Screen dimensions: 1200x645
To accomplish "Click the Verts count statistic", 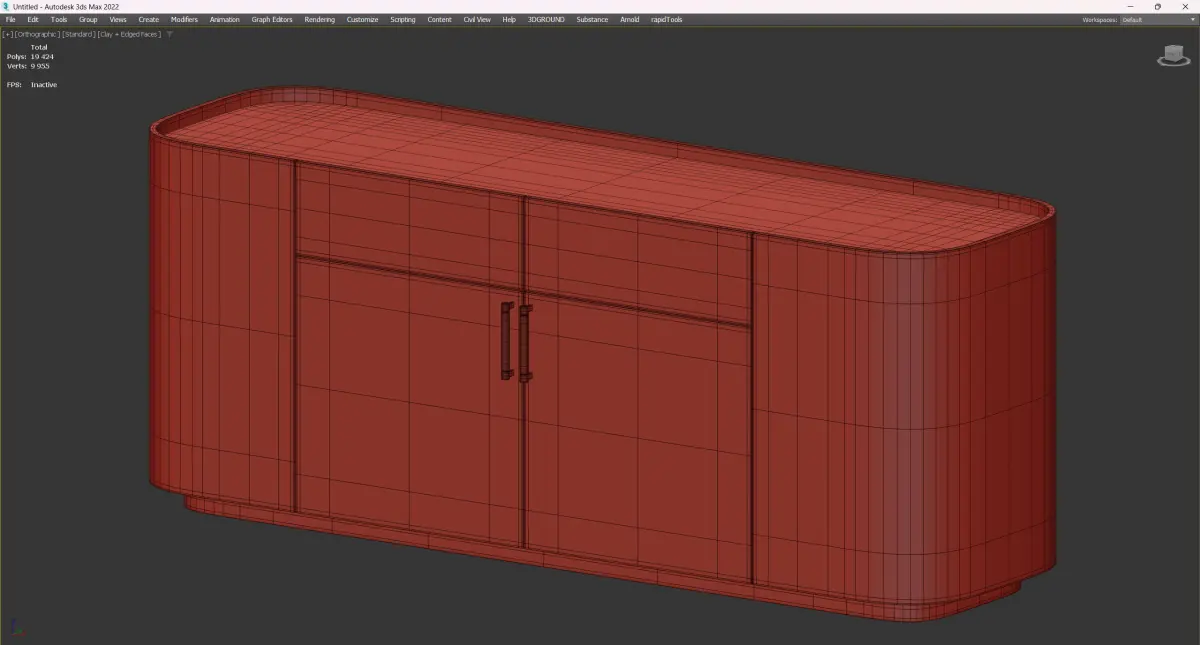I will tap(28, 66).
